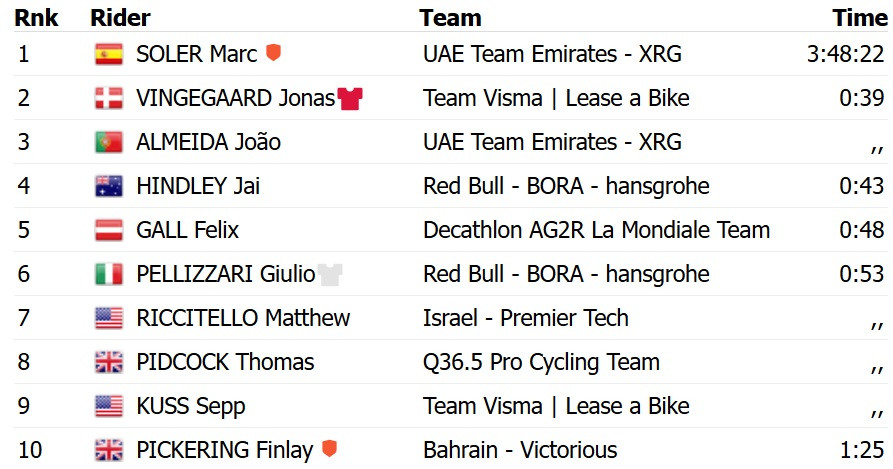Viewport: 893px width, 469px height.
Task: Click the red leader jersey icon
Action: pyautogui.click(x=350, y=99)
